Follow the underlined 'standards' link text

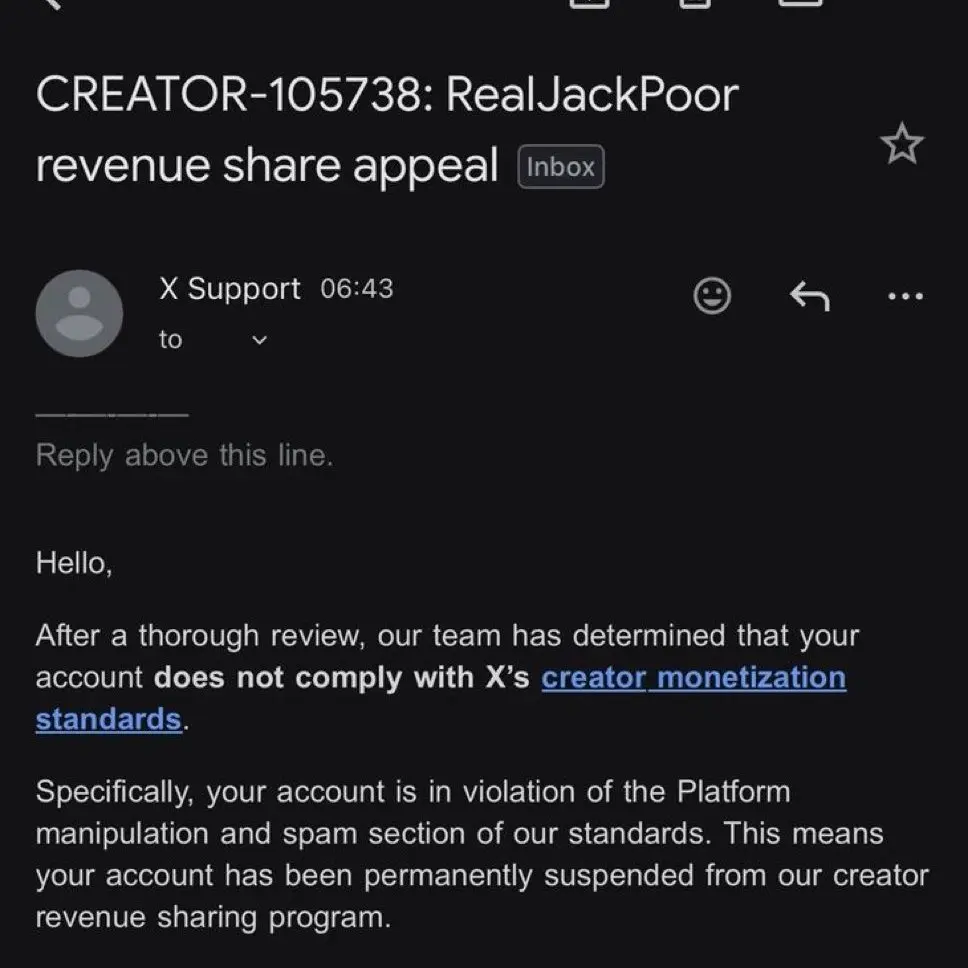tap(109, 720)
